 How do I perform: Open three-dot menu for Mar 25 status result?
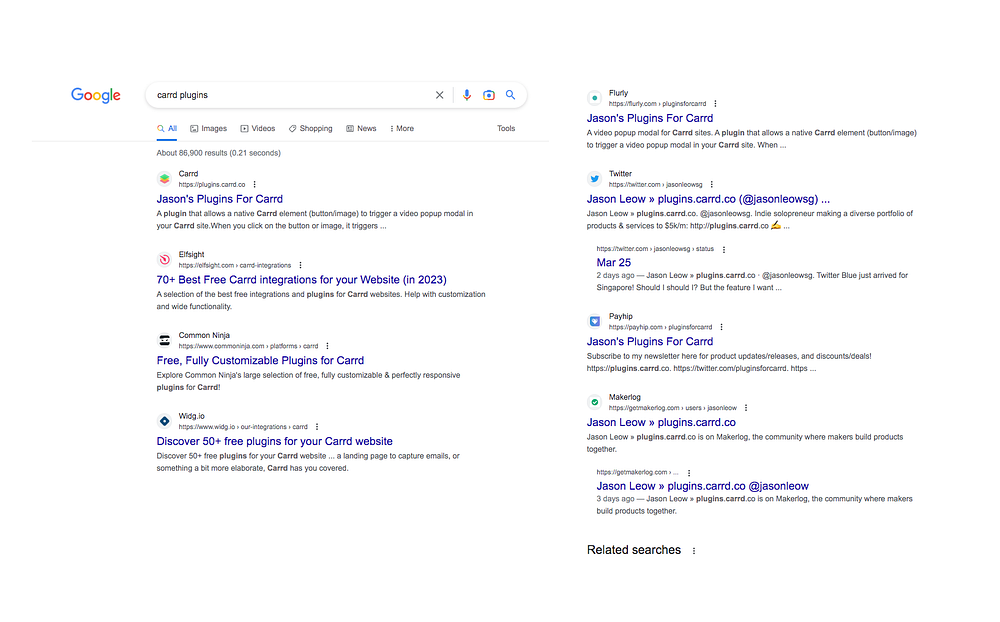tap(724, 249)
